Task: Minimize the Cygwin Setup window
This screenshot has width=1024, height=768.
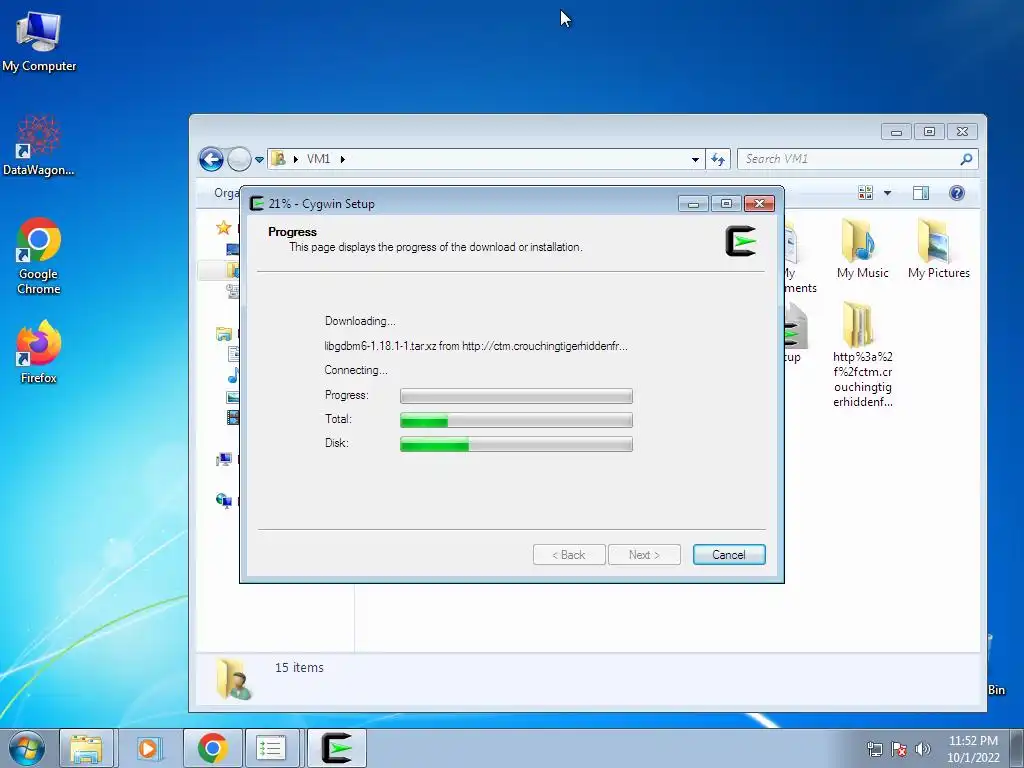Action: point(693,204)
